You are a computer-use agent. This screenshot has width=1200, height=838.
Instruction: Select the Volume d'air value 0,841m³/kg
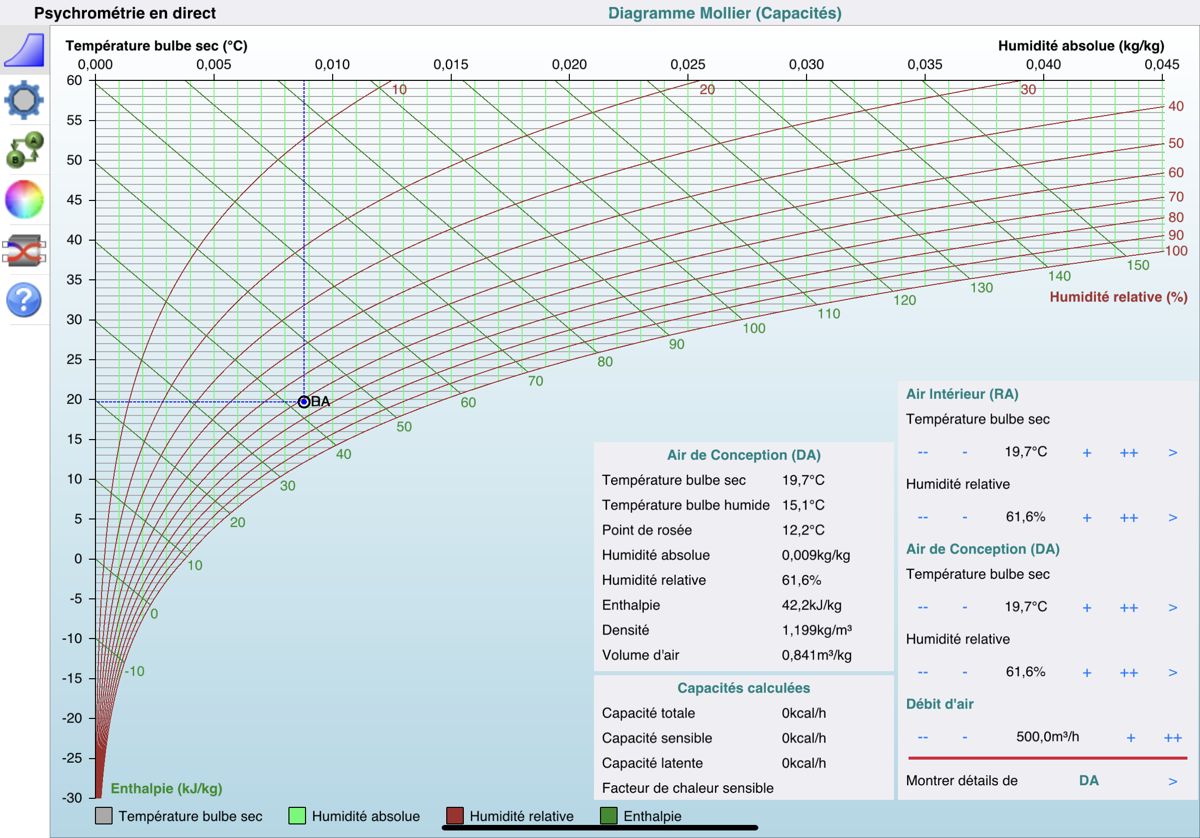(x=816, y=655)
